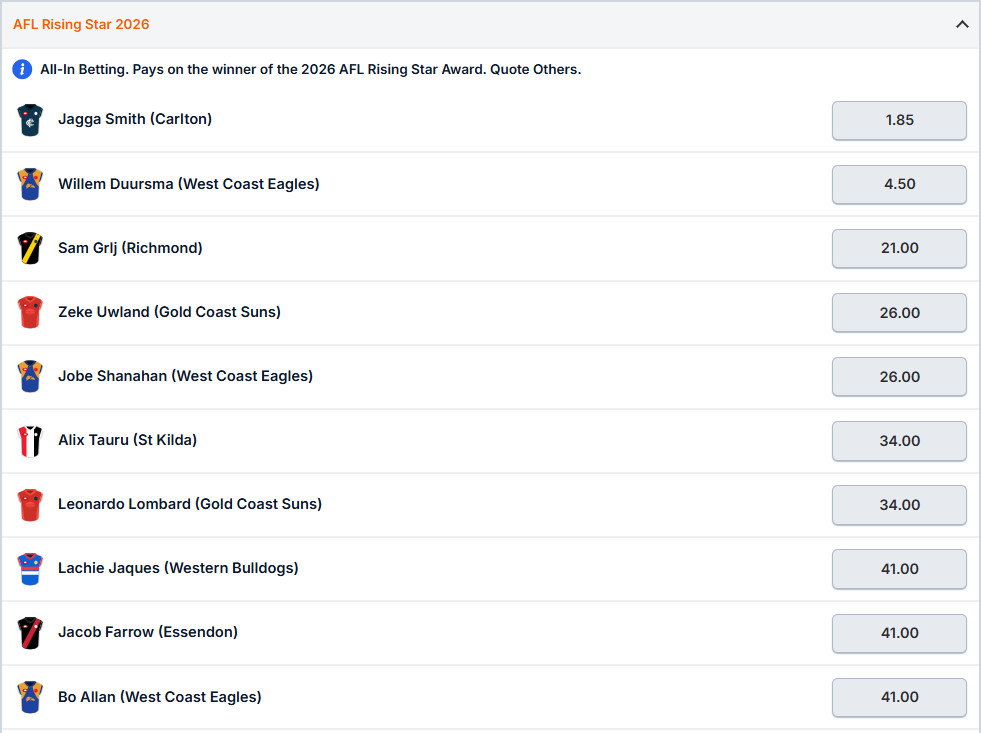
Task: Click the Richmond jersey icon beside Sam Grlj
Action: tap(30, 248)
